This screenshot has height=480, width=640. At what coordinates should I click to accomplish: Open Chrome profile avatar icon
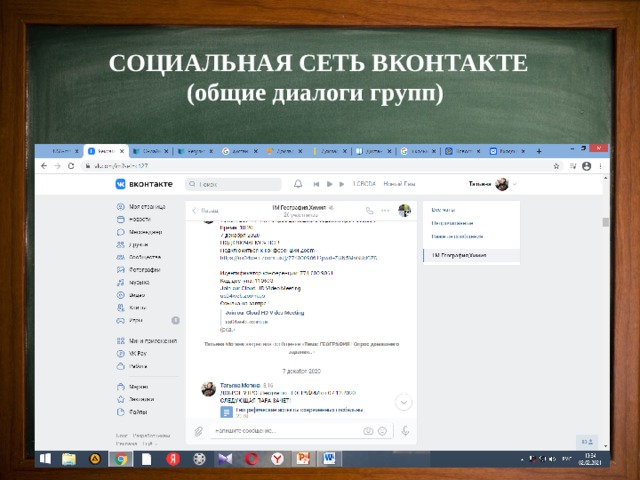[587, 166]
